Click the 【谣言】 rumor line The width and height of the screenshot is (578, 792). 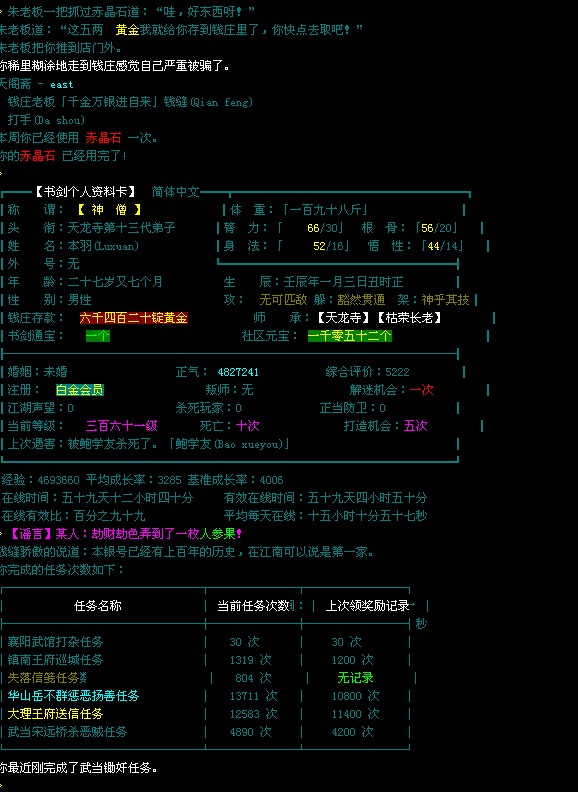click(x=125, y=534)
